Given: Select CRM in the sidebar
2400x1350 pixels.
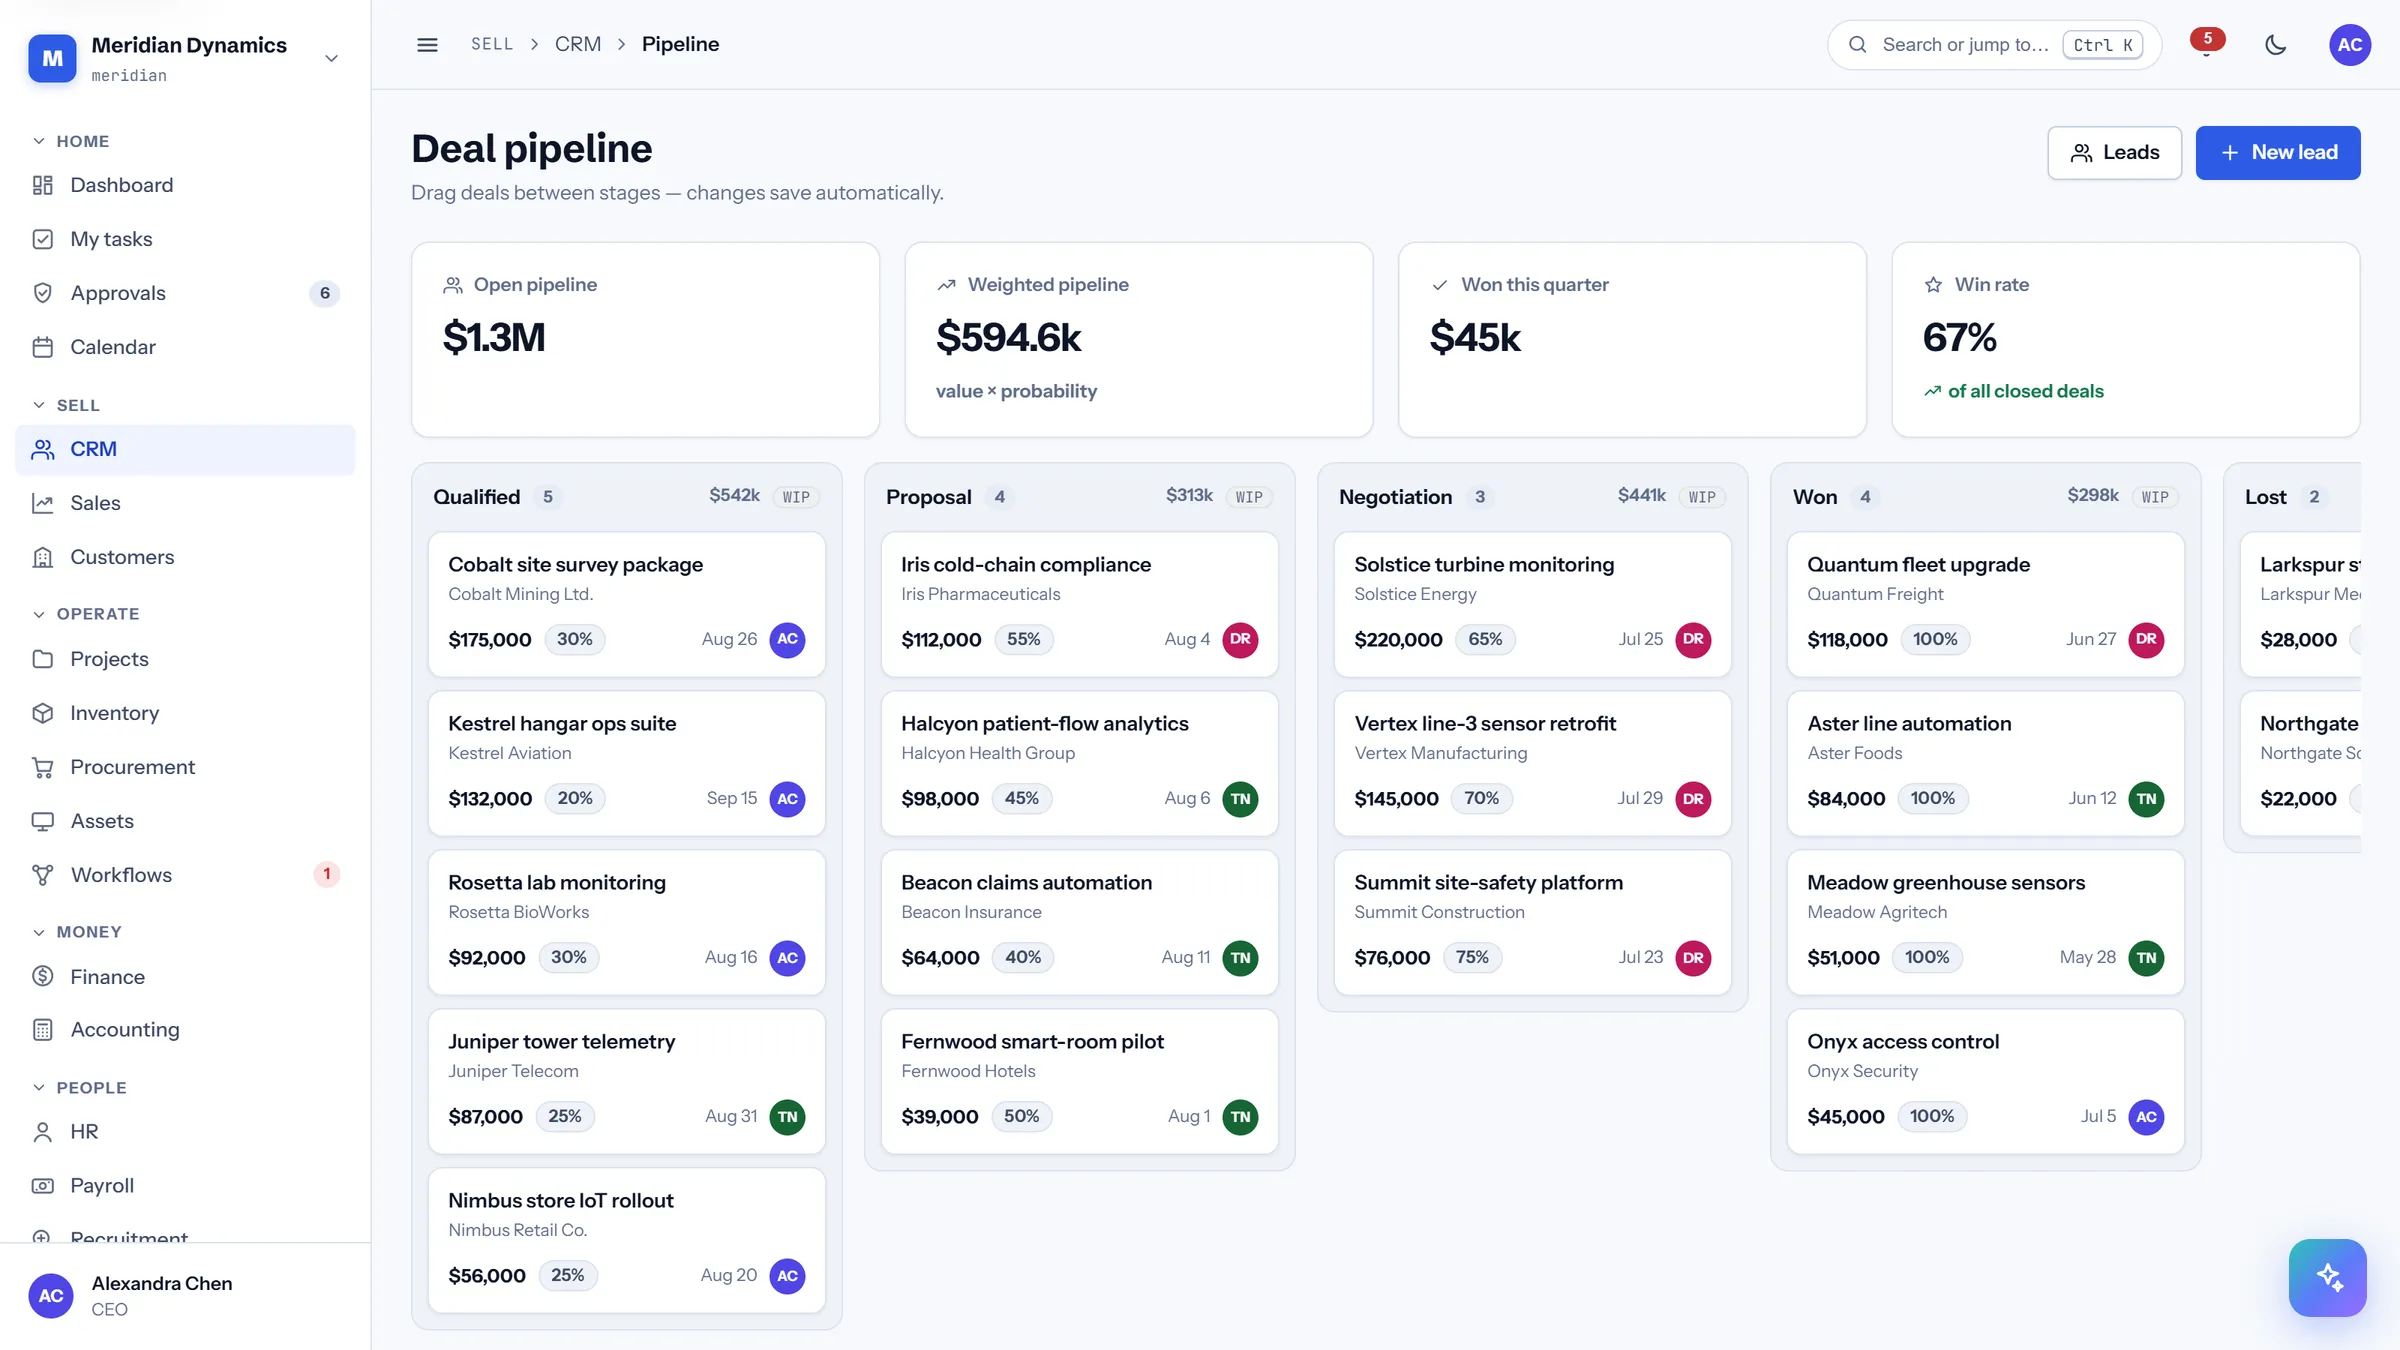Looking at the screenshot, I should pos(185,449).
